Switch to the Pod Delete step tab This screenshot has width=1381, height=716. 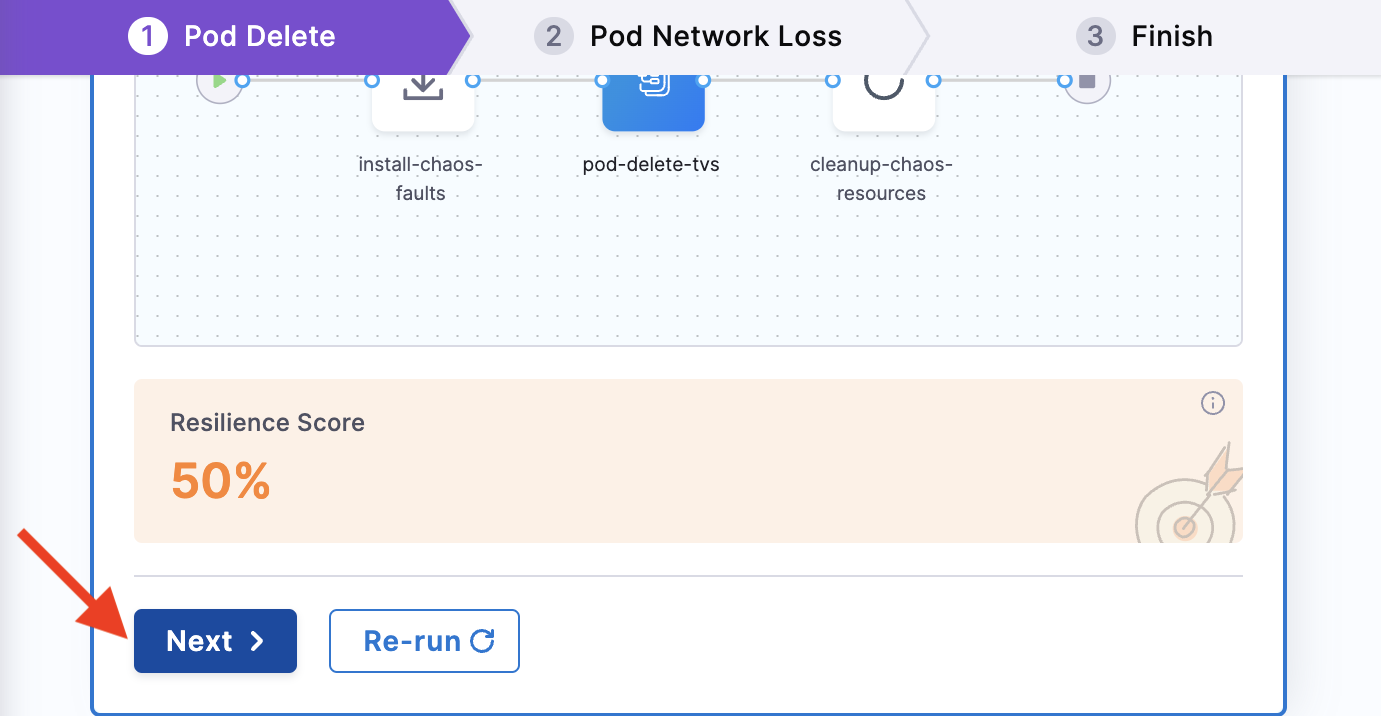click(233, 37)
